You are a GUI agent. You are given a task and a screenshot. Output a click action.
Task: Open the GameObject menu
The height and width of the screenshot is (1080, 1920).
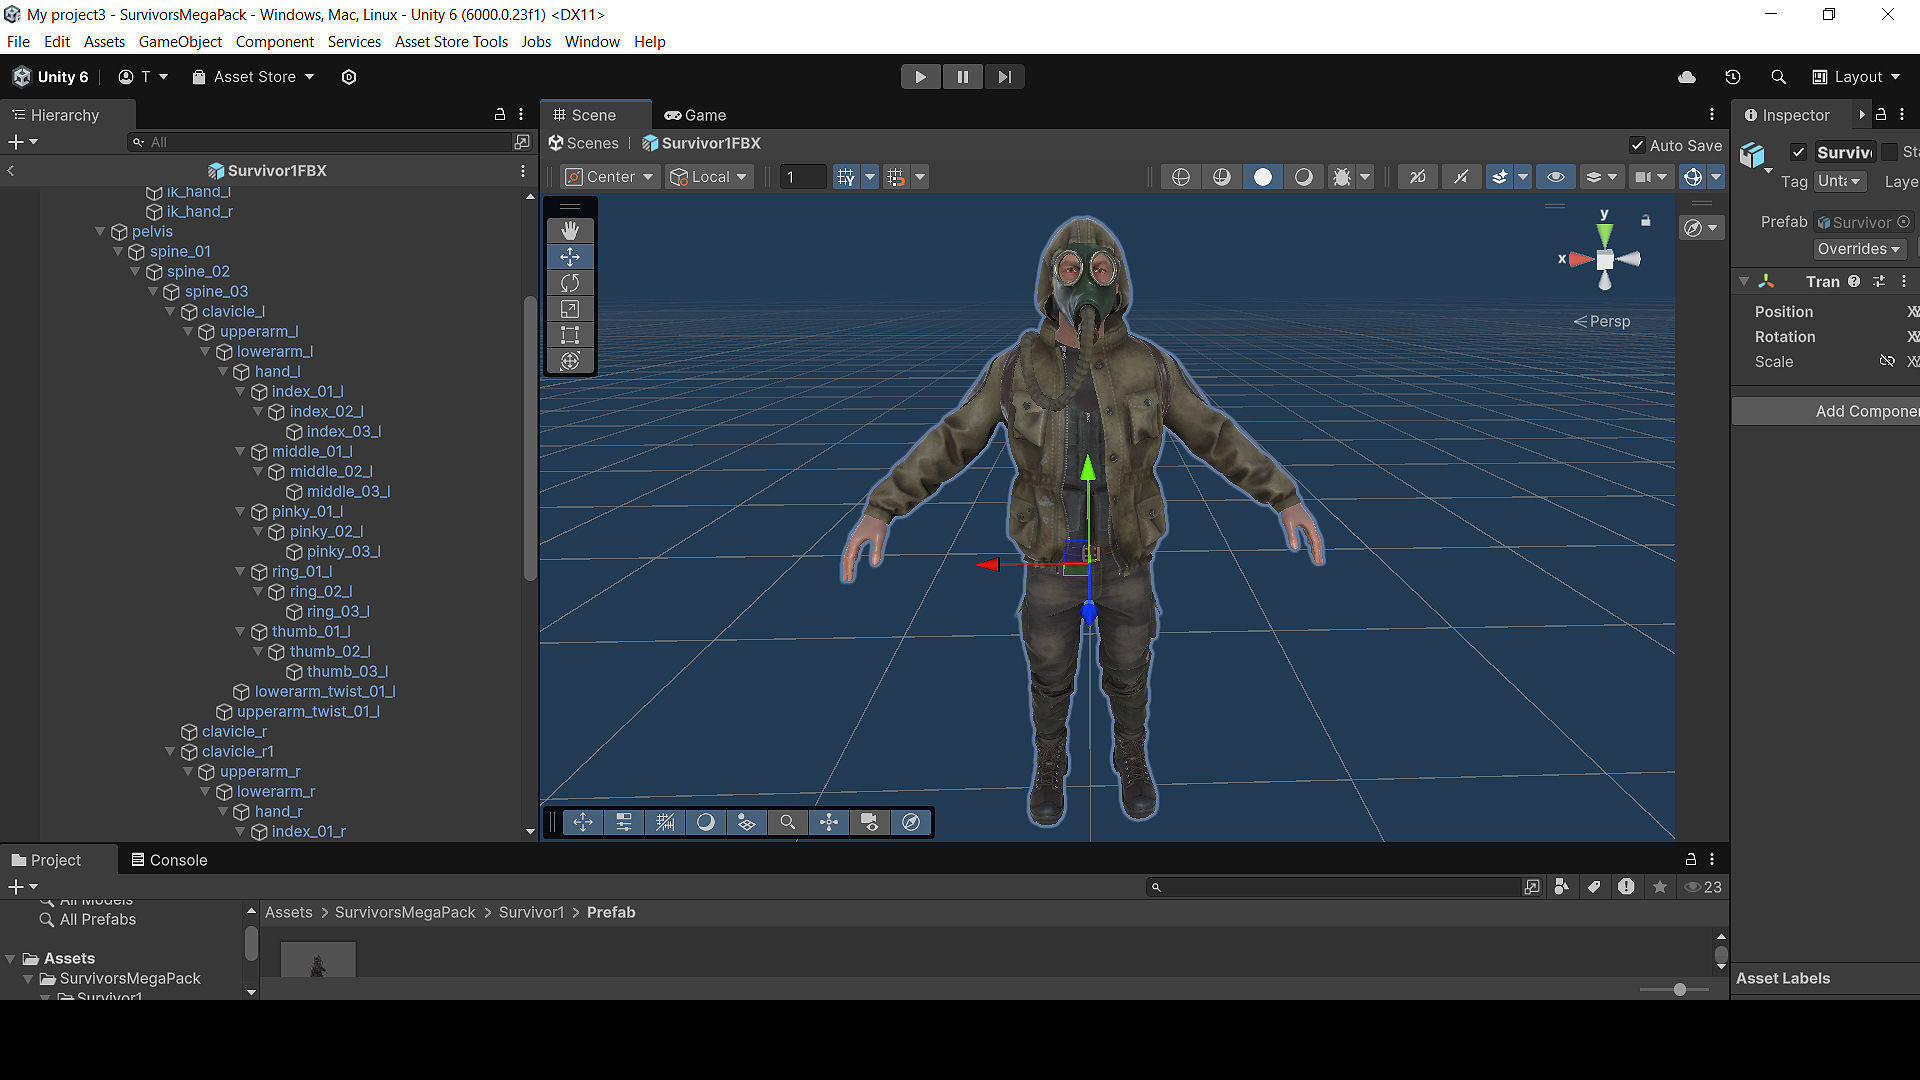(180, 42)
